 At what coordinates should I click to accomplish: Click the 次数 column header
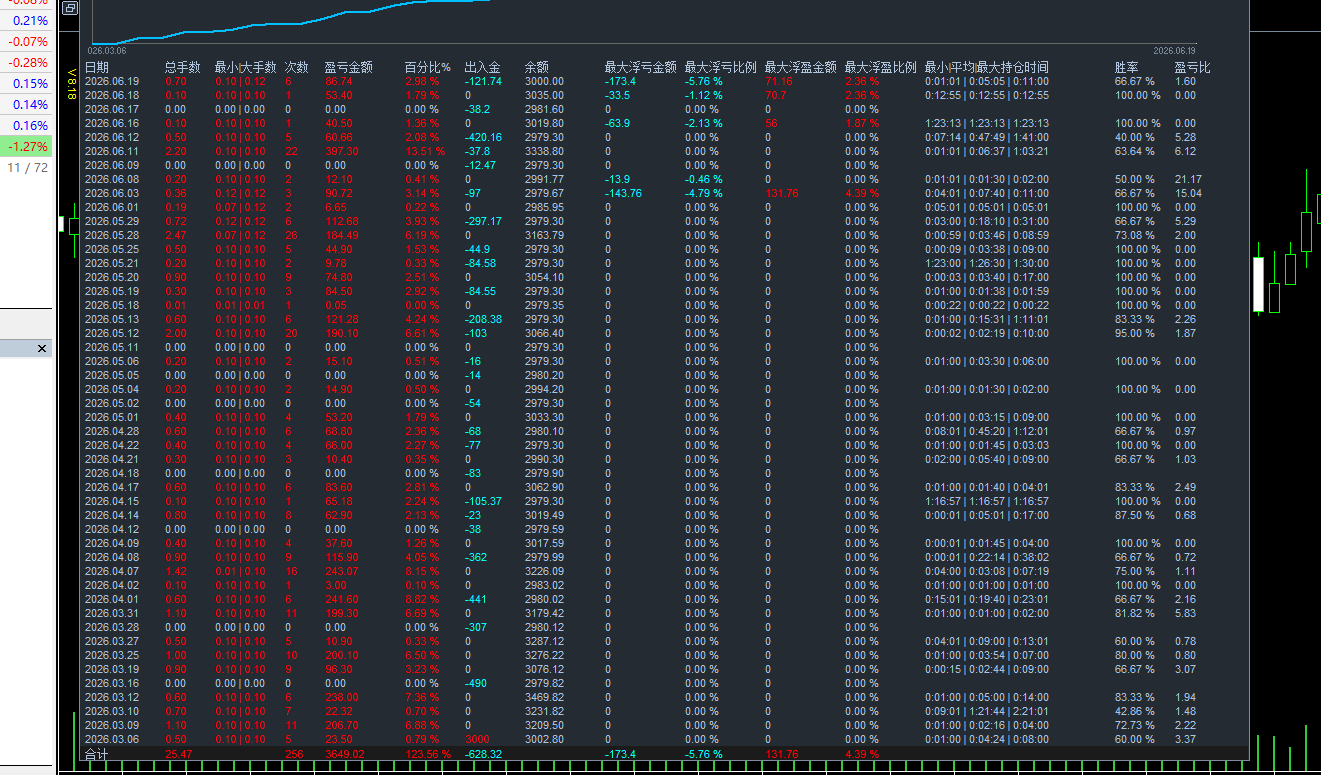(x=297, y=67)
